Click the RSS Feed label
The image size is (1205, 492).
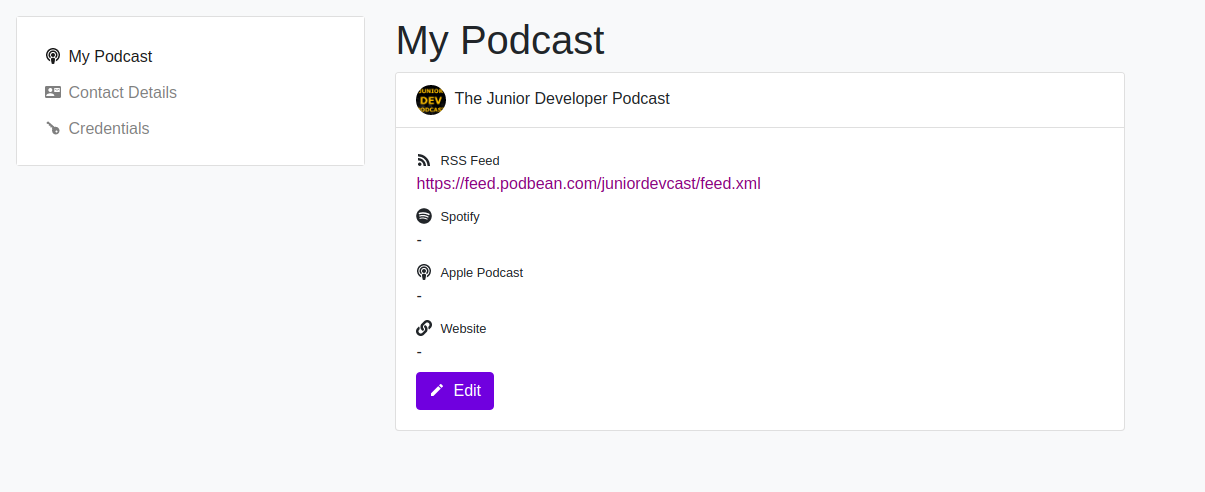470,160
